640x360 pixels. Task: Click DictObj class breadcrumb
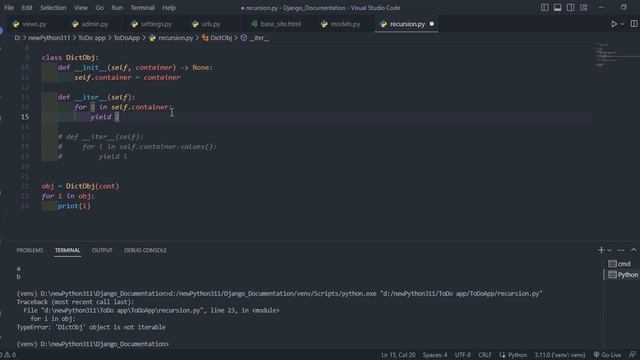[221, 38]
